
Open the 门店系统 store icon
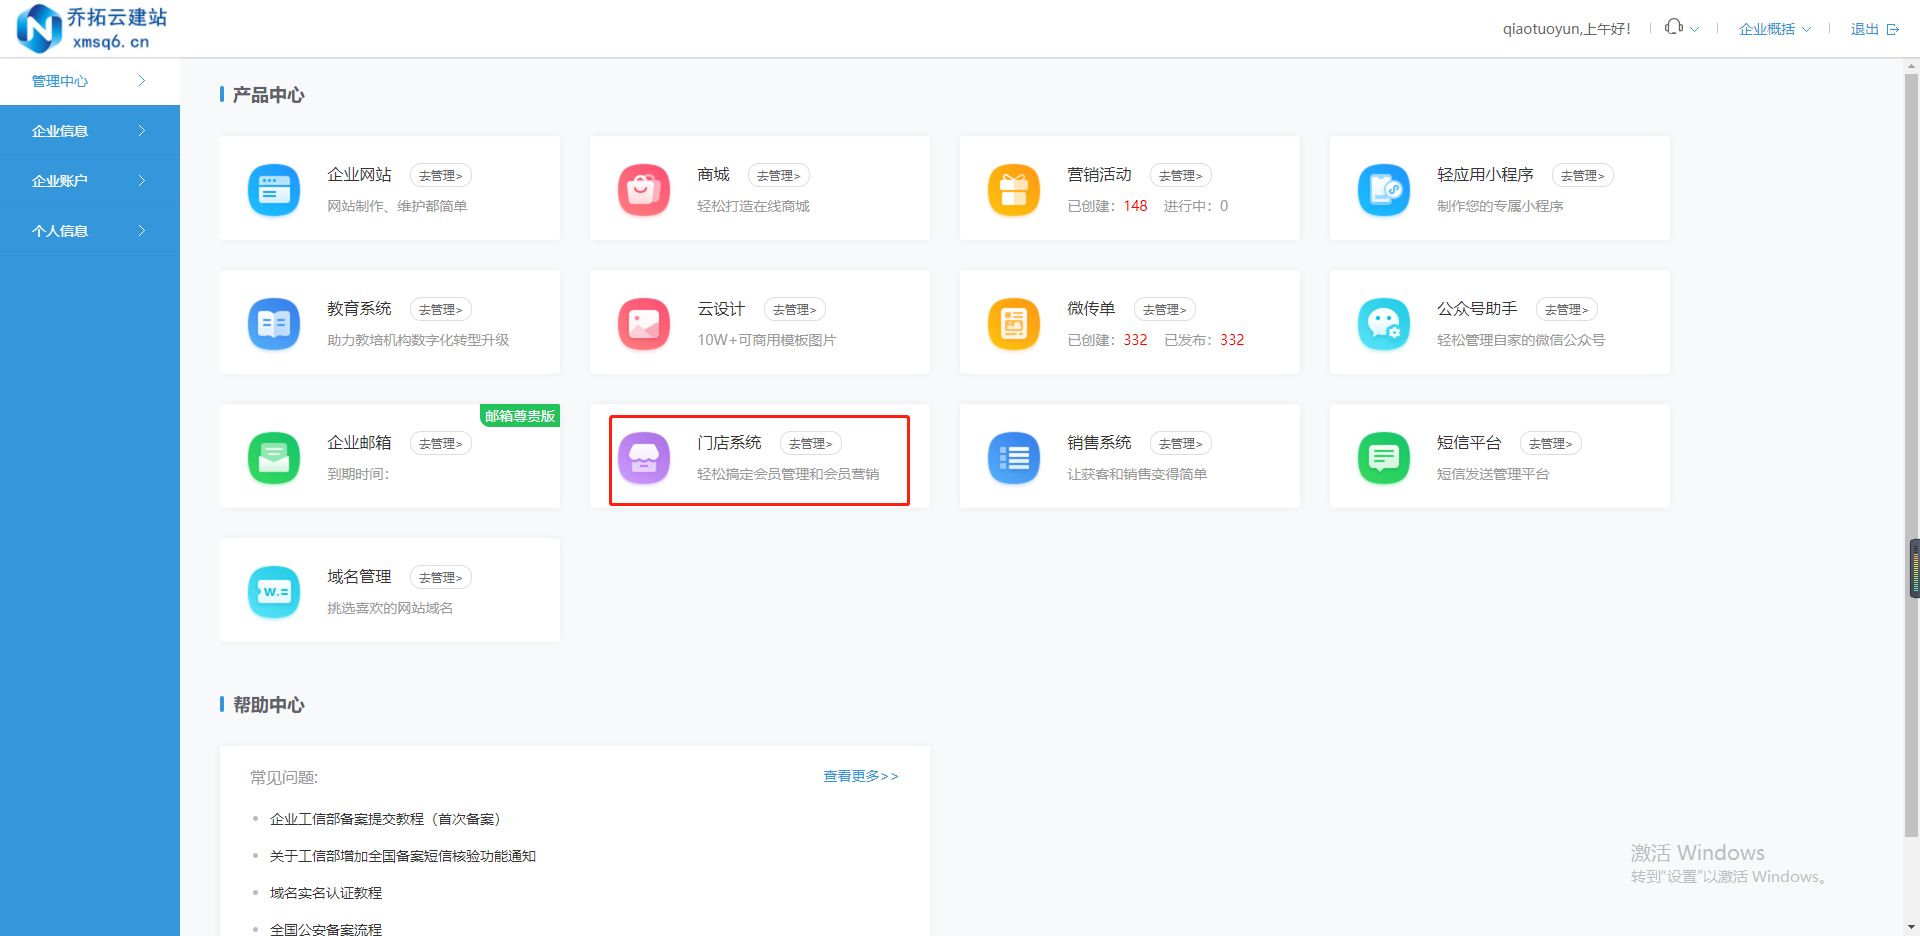click(x=643, y=457)
